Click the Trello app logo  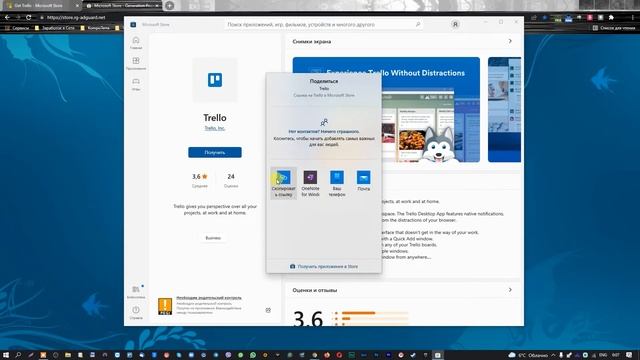(215, 80)
